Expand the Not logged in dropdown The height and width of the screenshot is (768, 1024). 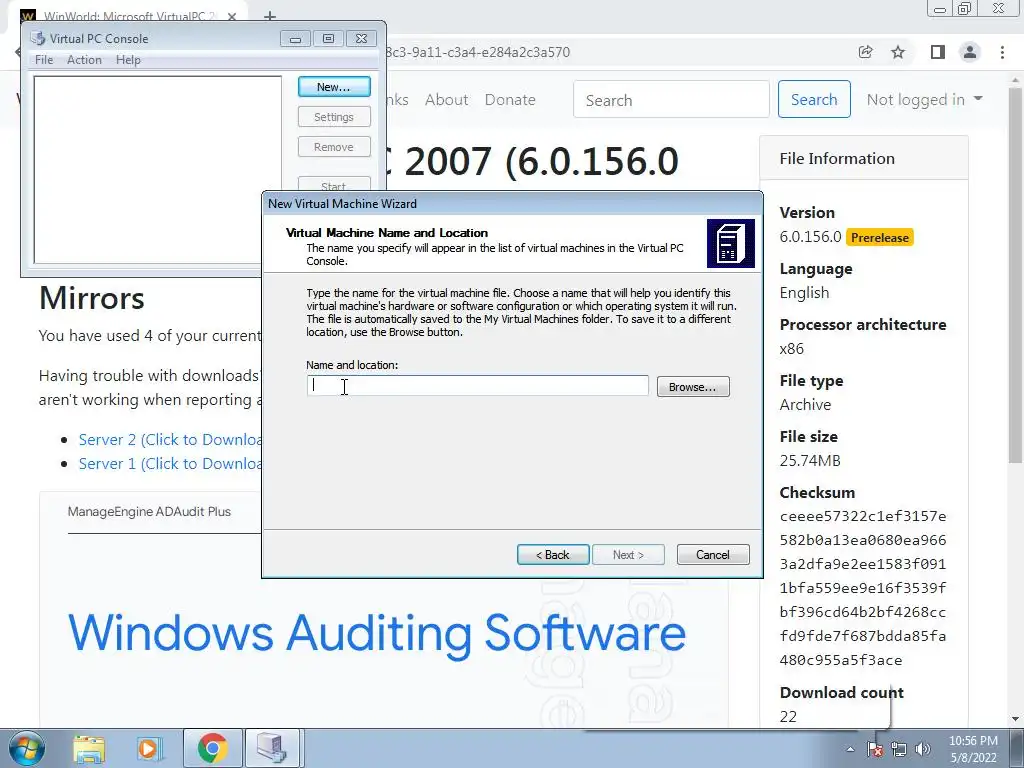924,99
